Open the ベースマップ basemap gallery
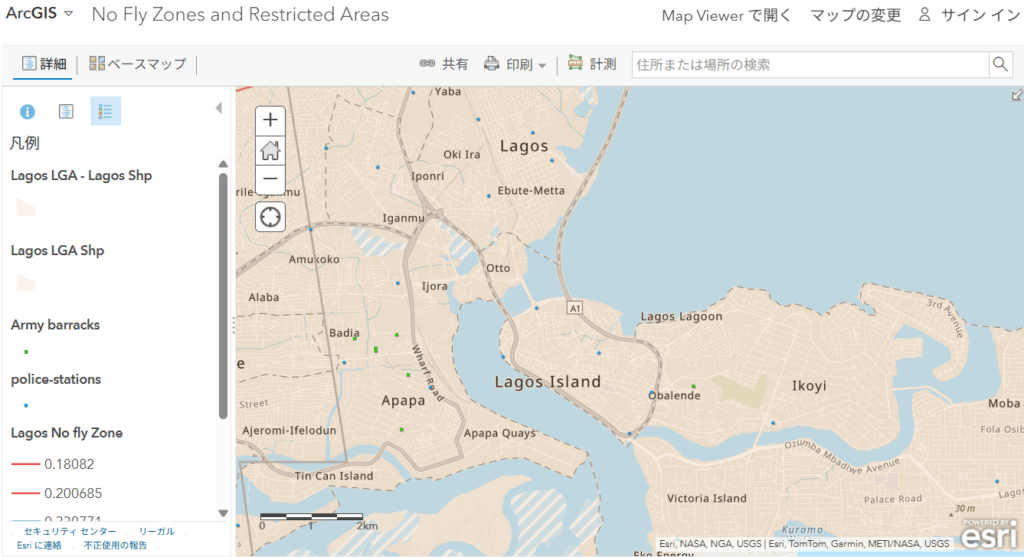 click(138, 64)
